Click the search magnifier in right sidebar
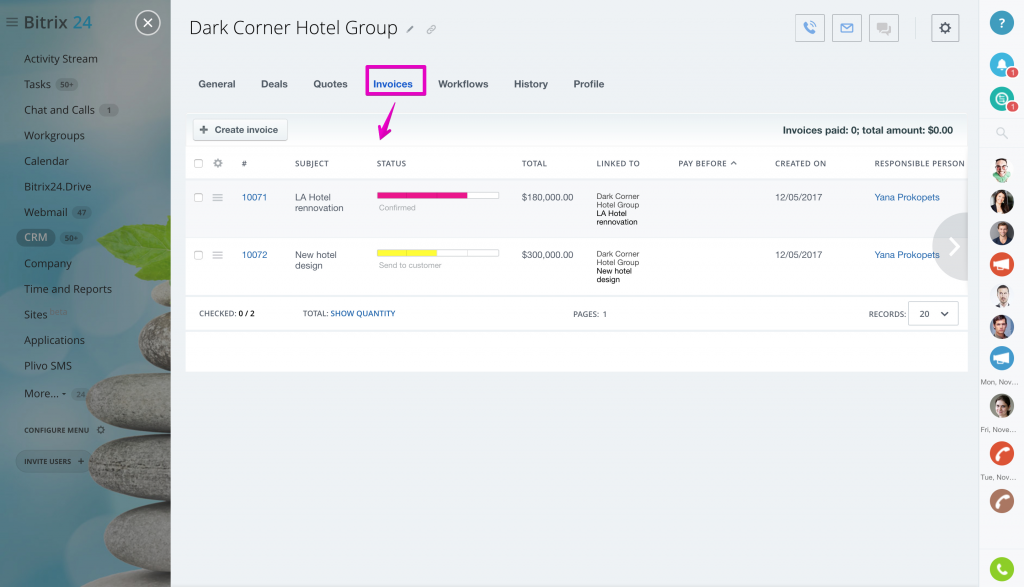Screen dimensions: 1024x587 click(1001, 133)
